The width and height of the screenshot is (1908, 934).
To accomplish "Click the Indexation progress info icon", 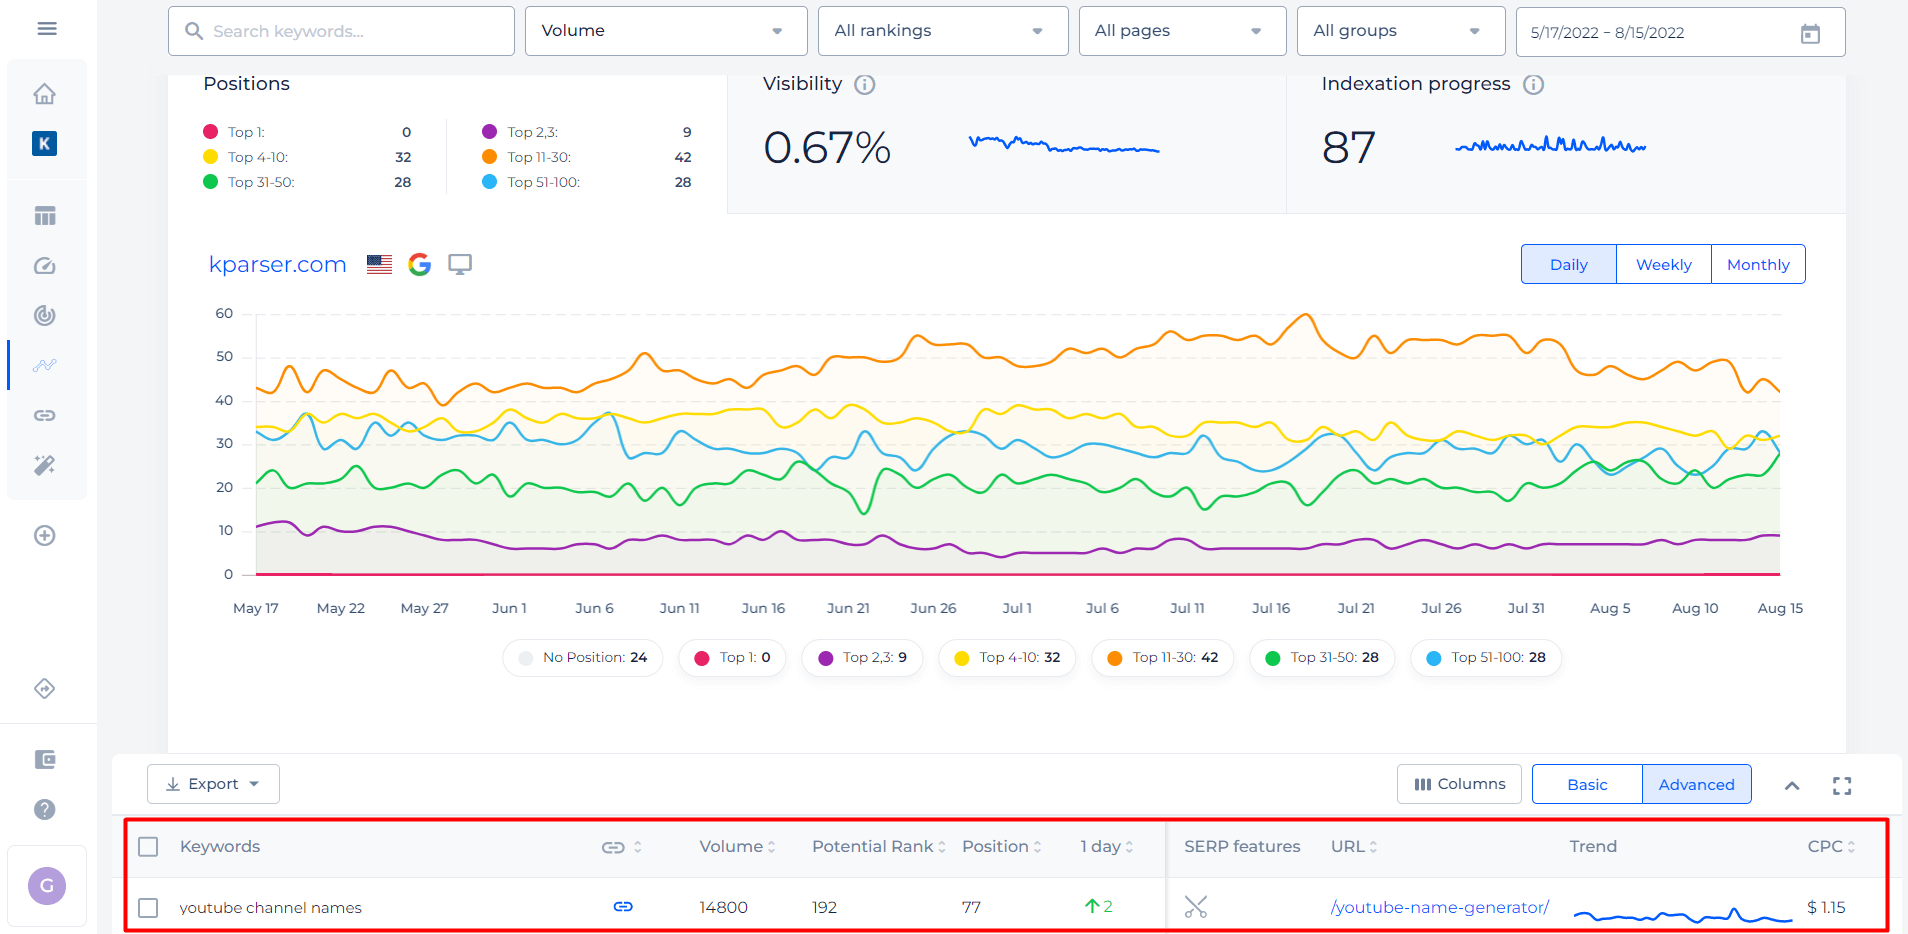I will pyautogui.click(x=1533, y=85).
